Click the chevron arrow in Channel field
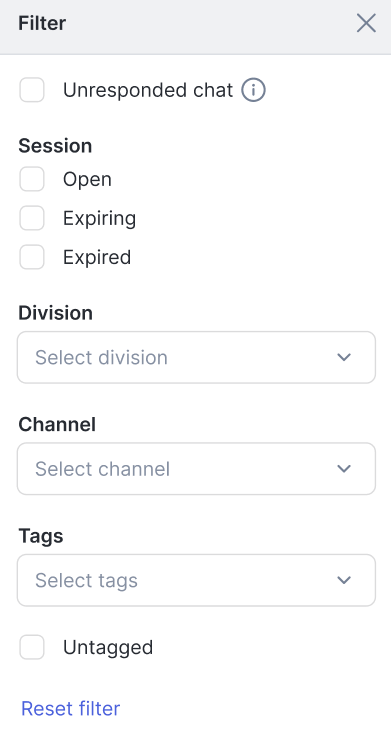Image resolution: width=391 pixels, height=742 pixels. [x=344, y=469]
